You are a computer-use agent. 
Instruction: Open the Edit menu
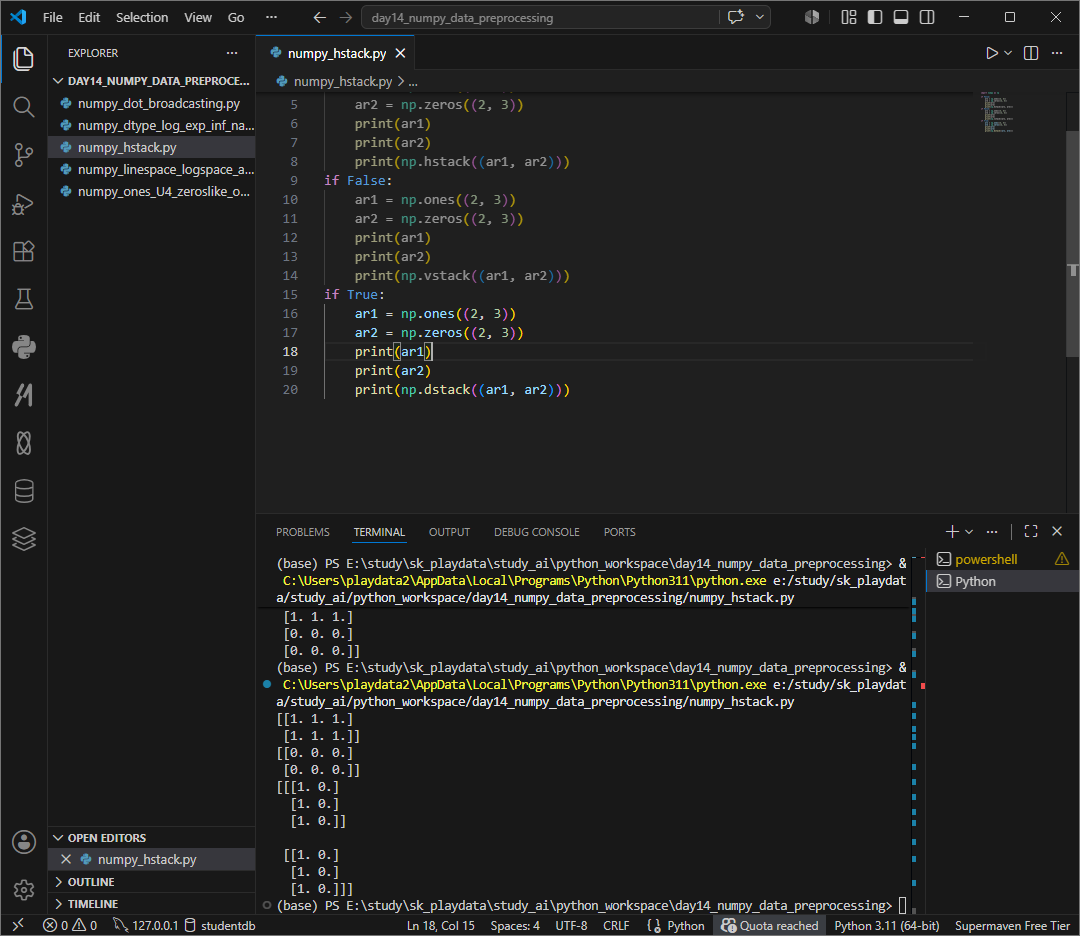(x=89, y=17)
